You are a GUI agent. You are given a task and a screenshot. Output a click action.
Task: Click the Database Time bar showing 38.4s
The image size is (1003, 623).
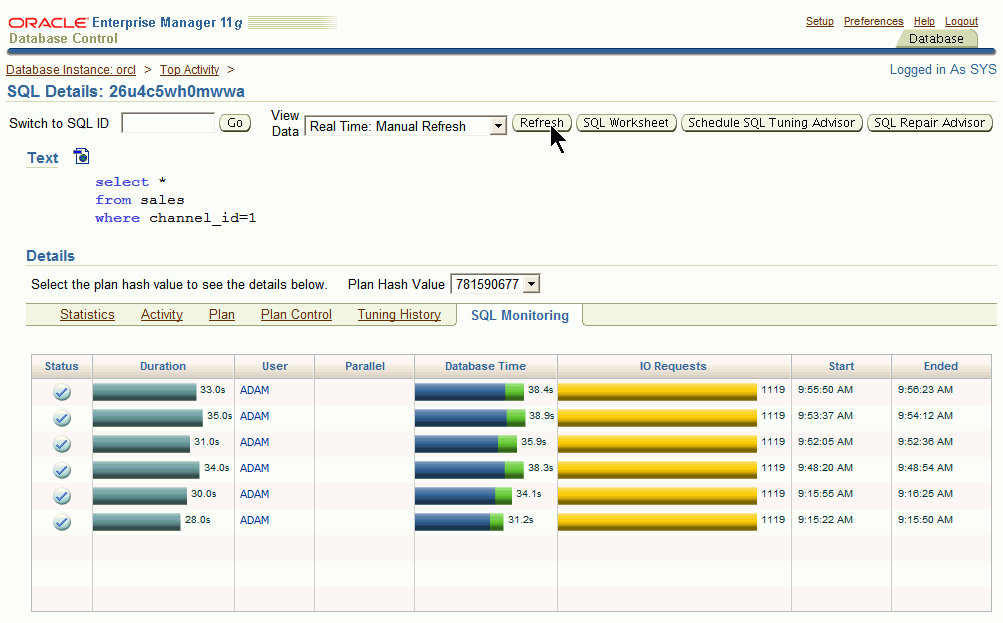coord(469,391)
